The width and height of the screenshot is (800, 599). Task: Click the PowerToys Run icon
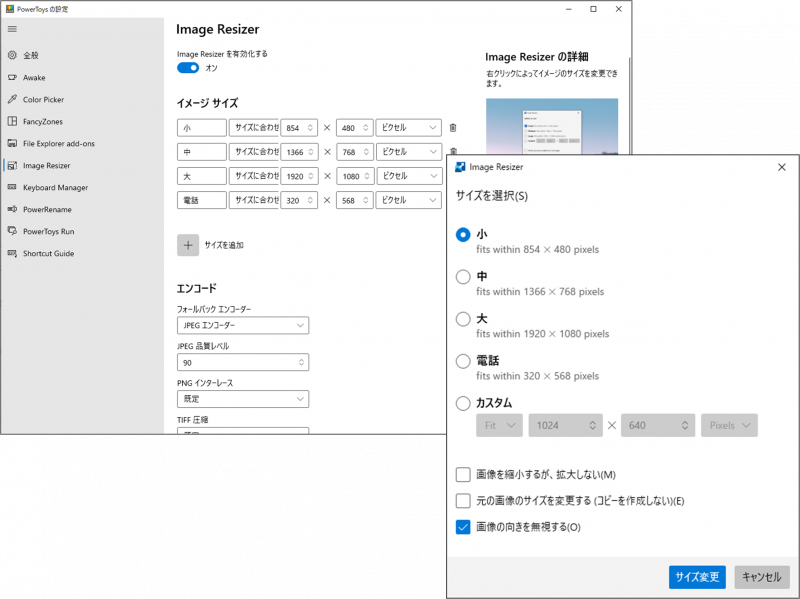click(12, 231)
